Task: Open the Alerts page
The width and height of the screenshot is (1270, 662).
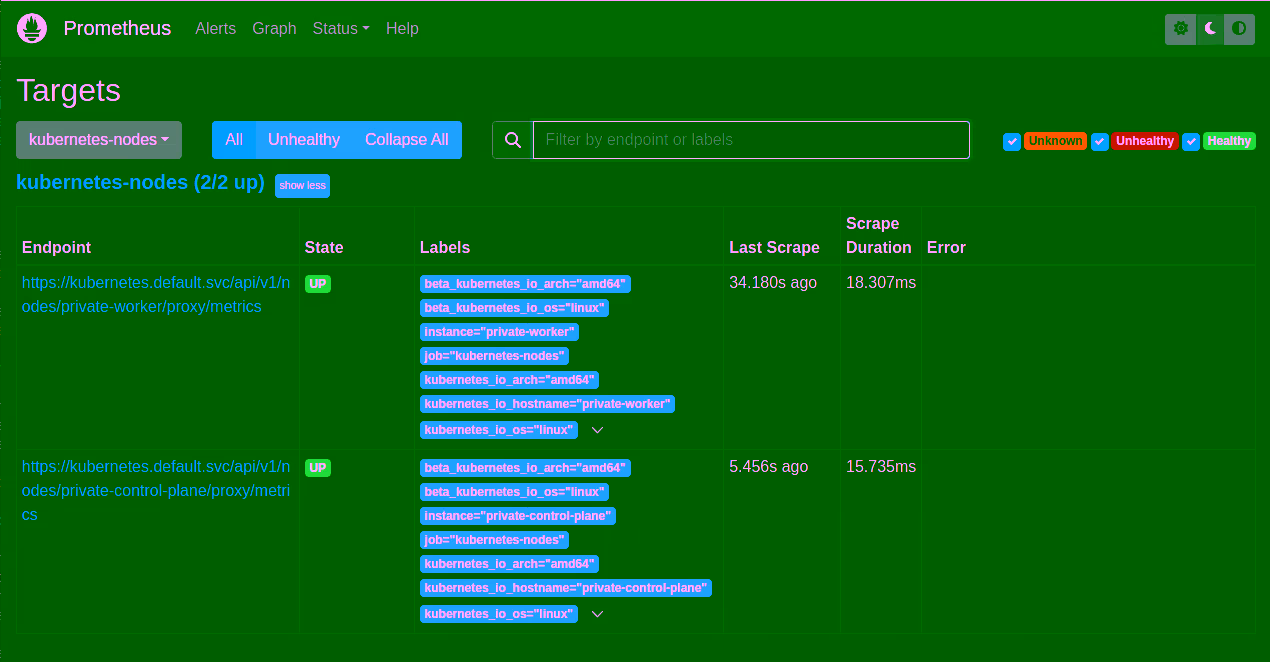Action: point(215,28)
